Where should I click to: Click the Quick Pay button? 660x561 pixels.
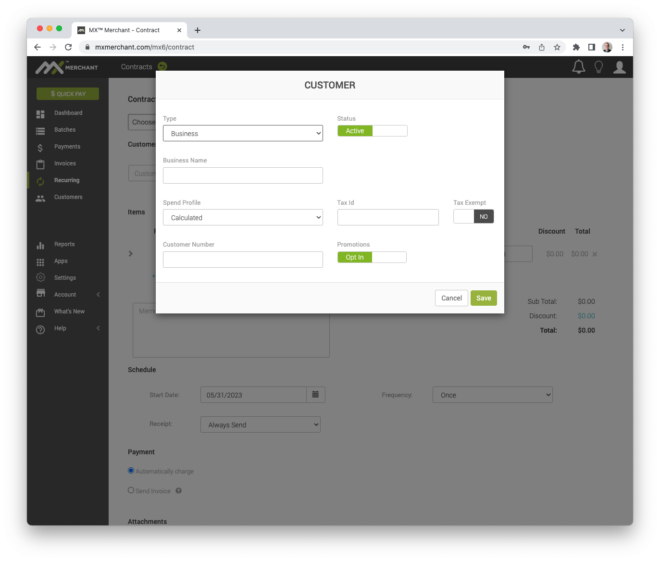68,94
